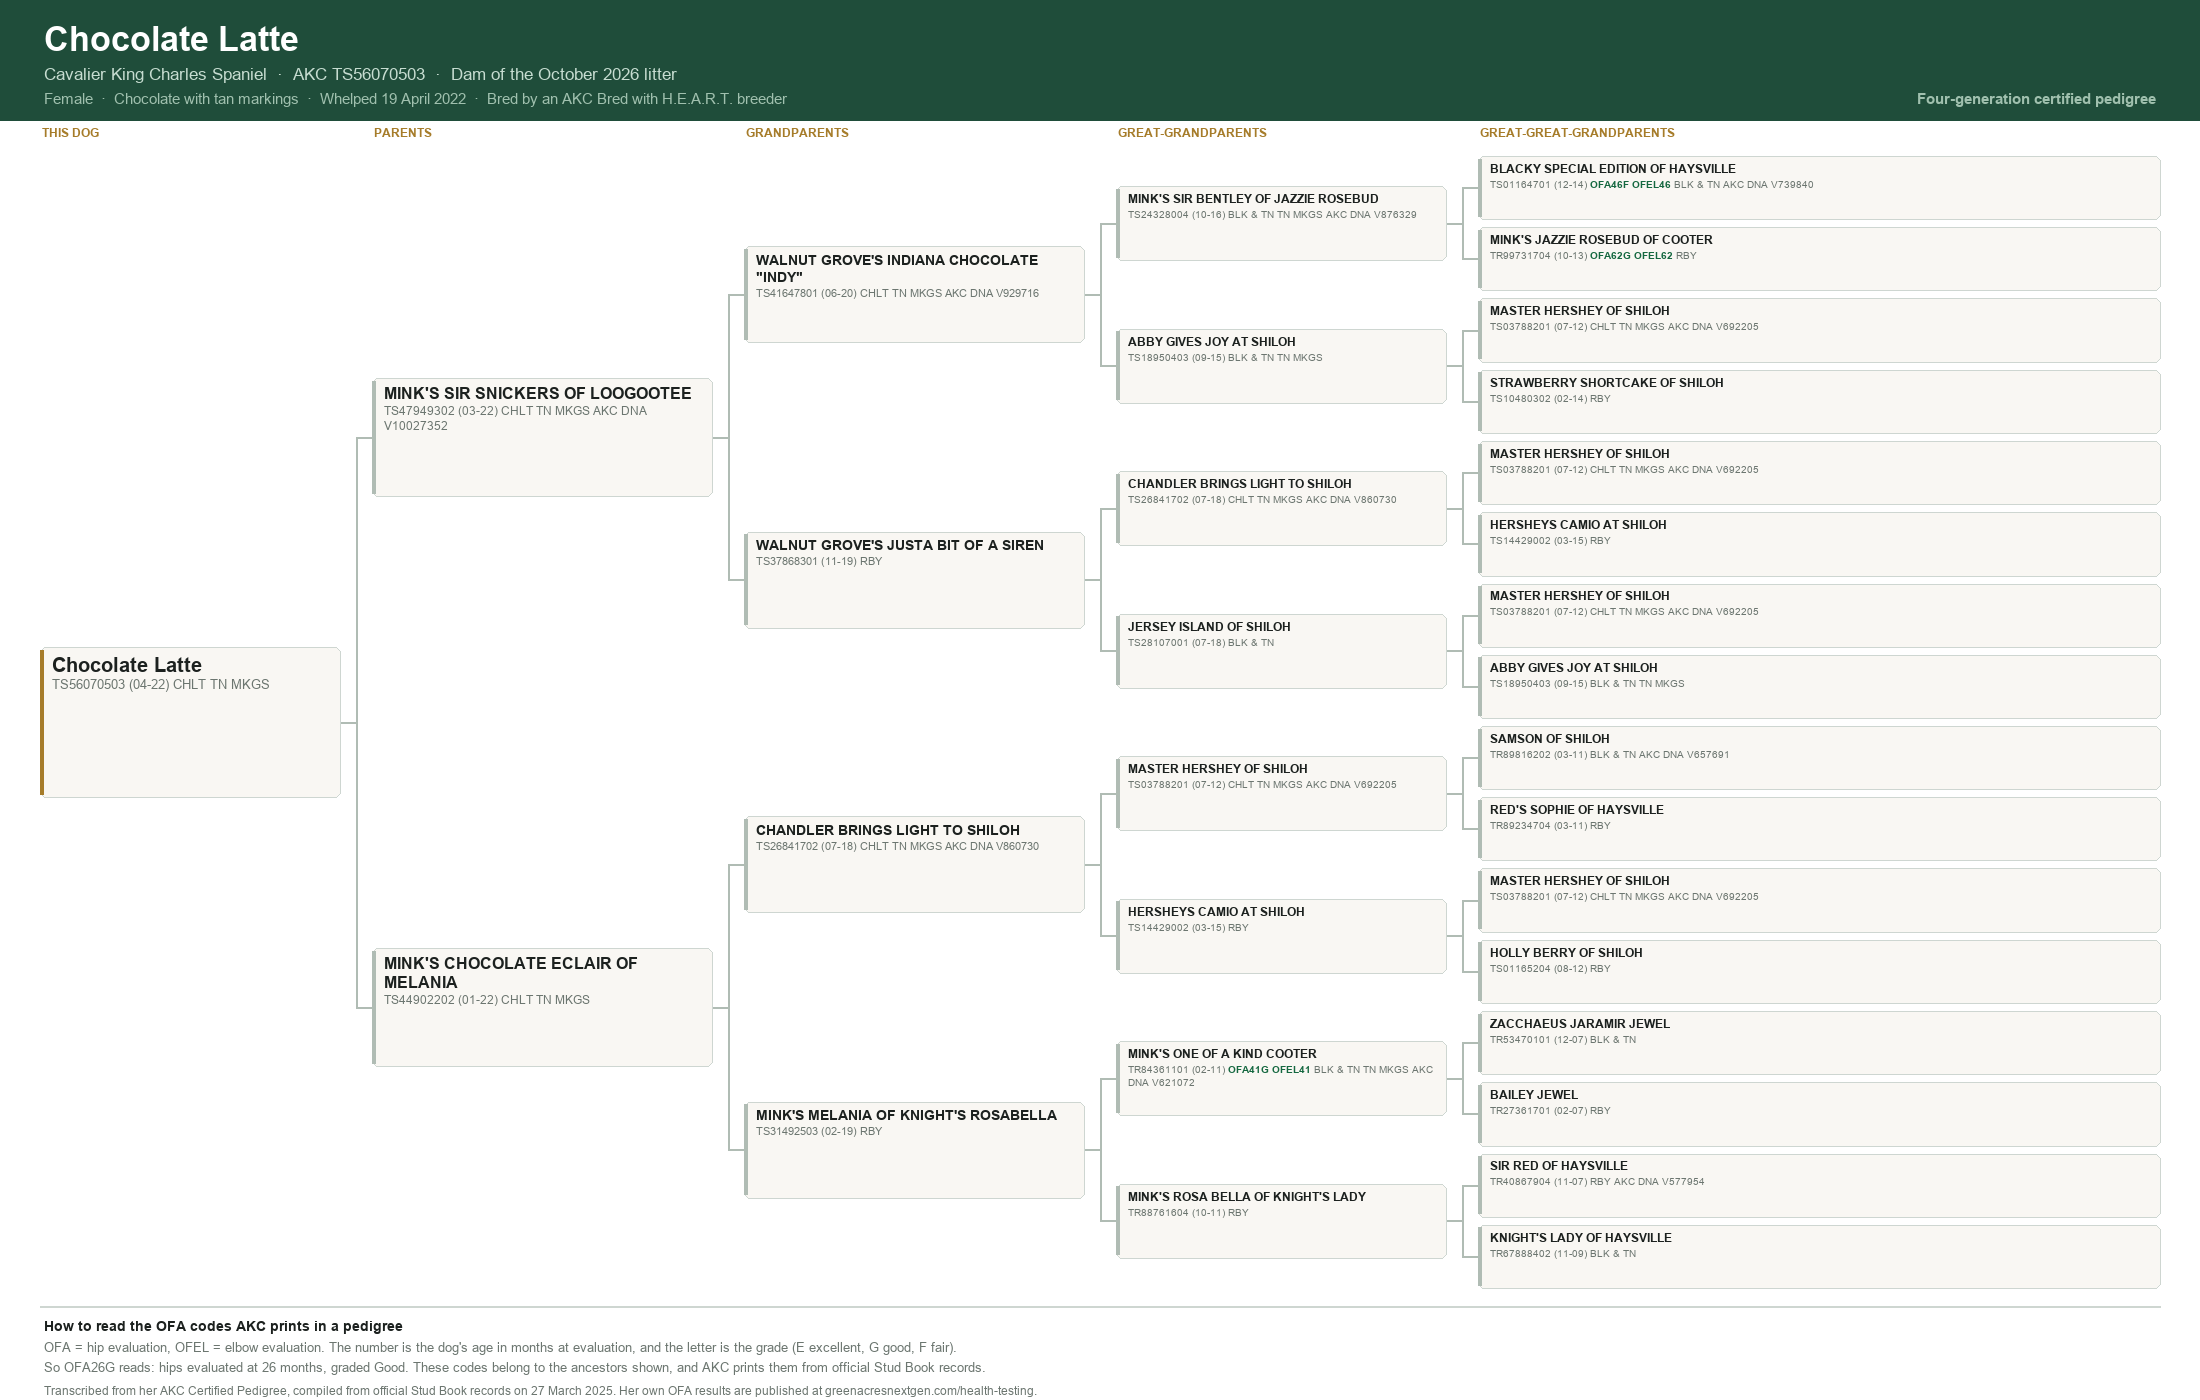Open WALNUT GROVE'S JUSTA BIT OF A SIREN entry

pos(914,580)
